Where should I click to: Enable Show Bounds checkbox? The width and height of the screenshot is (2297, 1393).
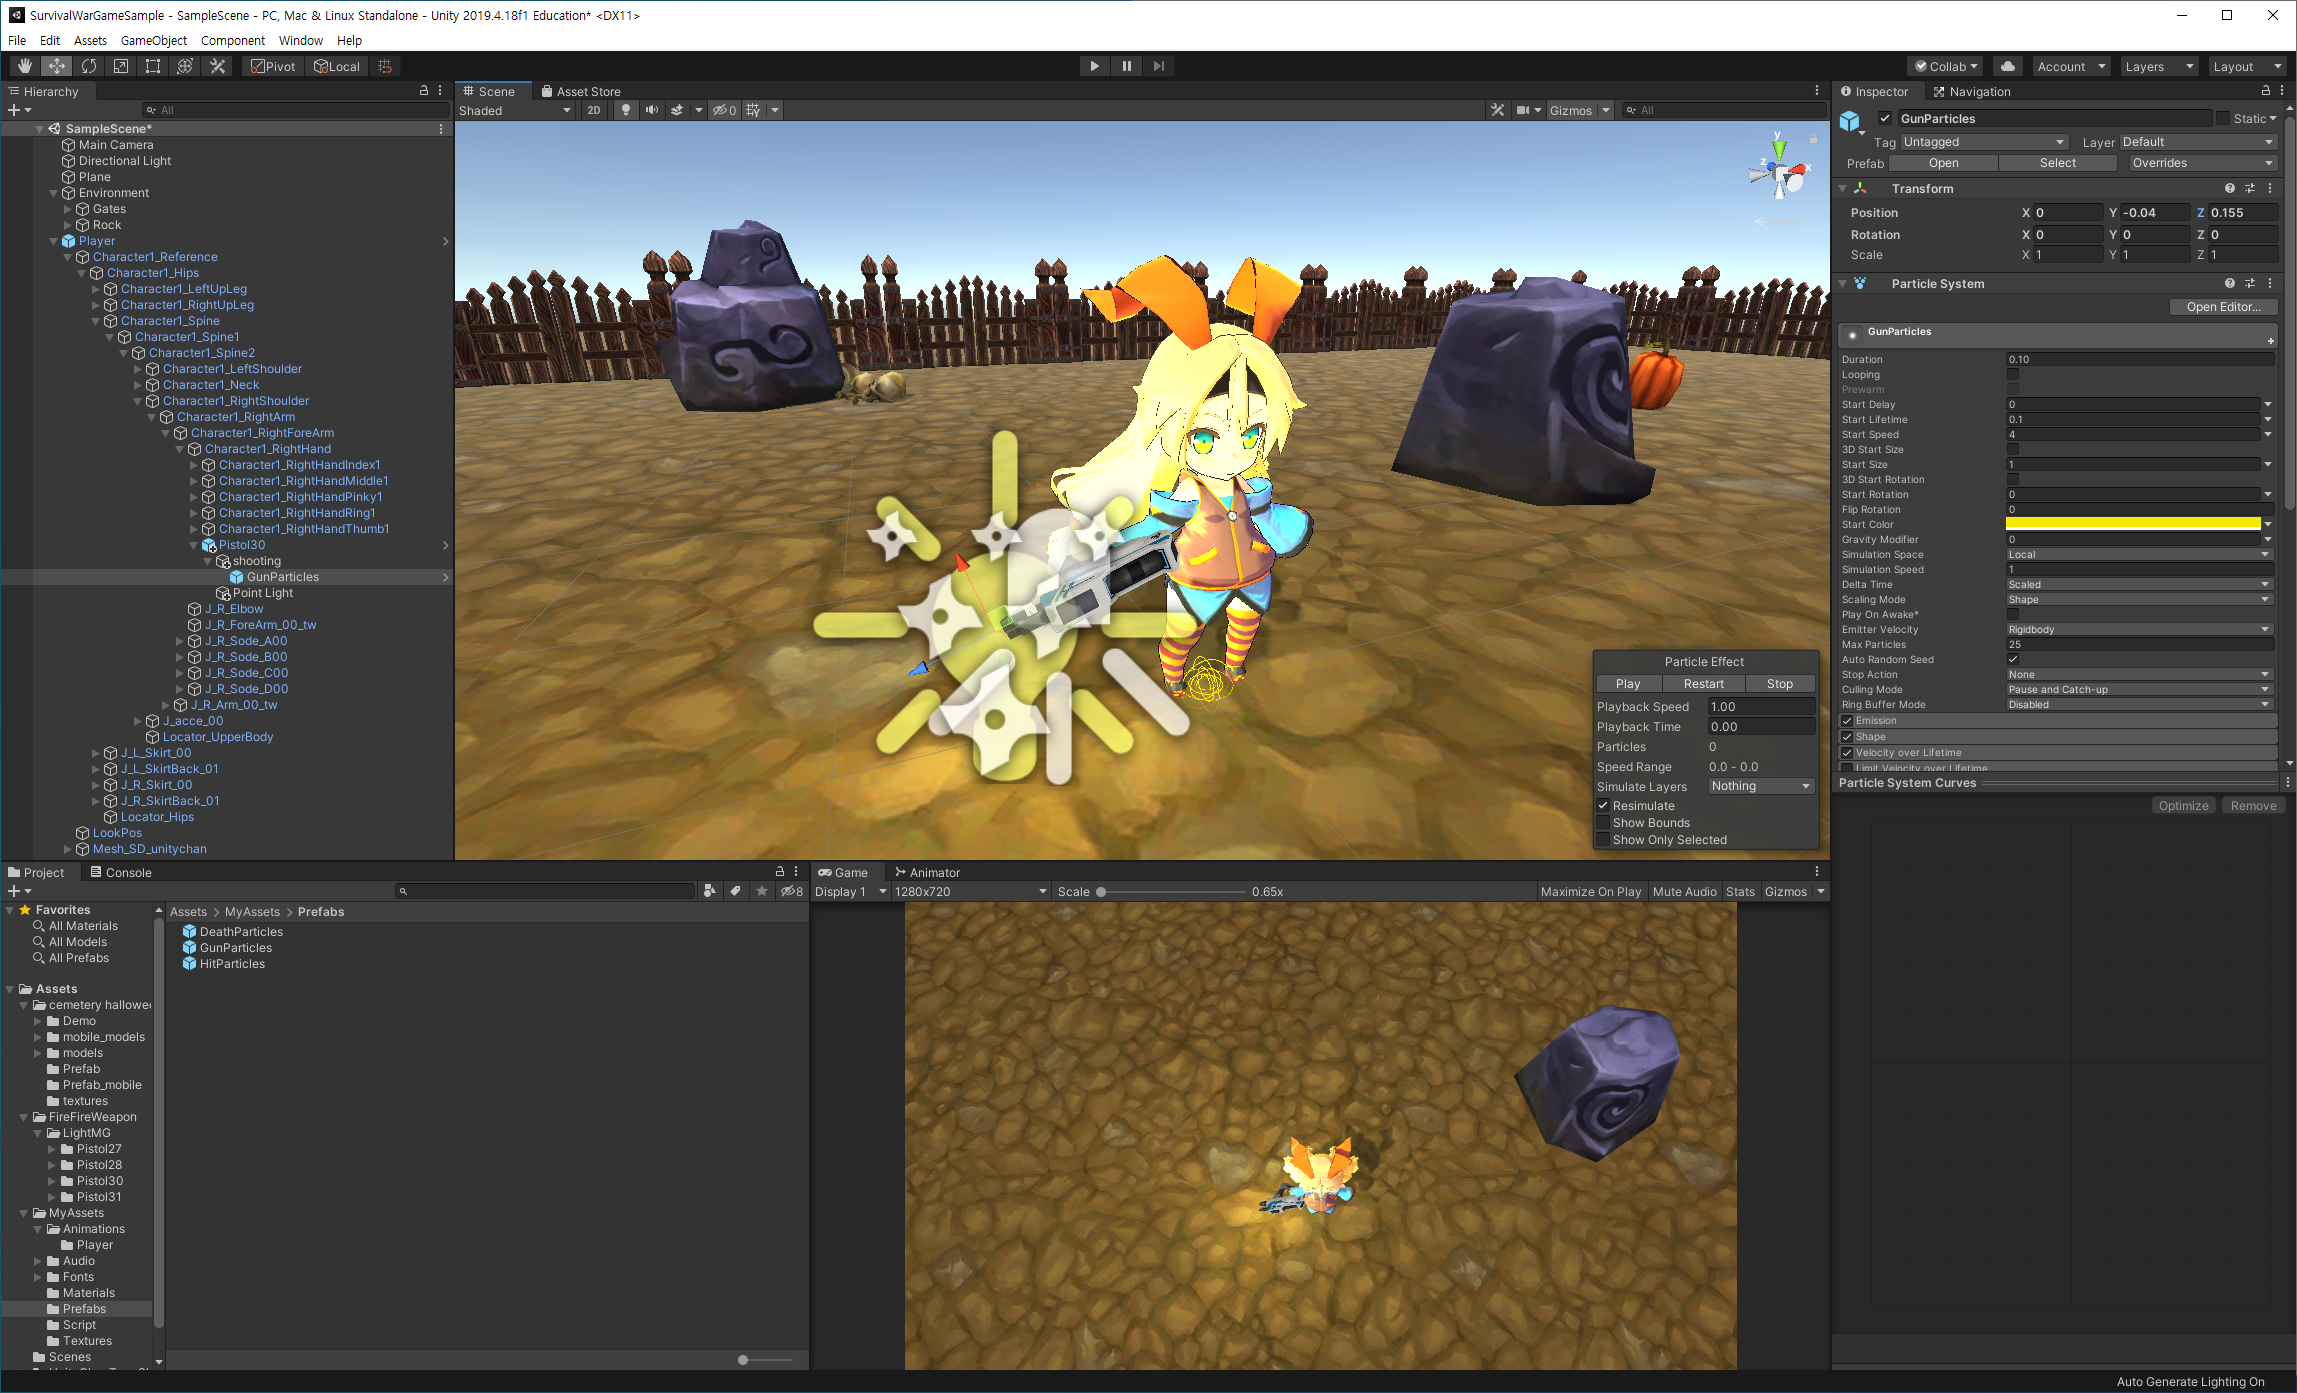tap(1603, 823)
